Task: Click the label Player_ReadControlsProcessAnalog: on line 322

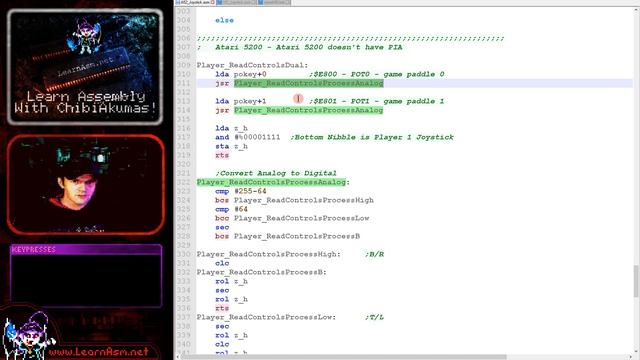Action: pos(273,182)
